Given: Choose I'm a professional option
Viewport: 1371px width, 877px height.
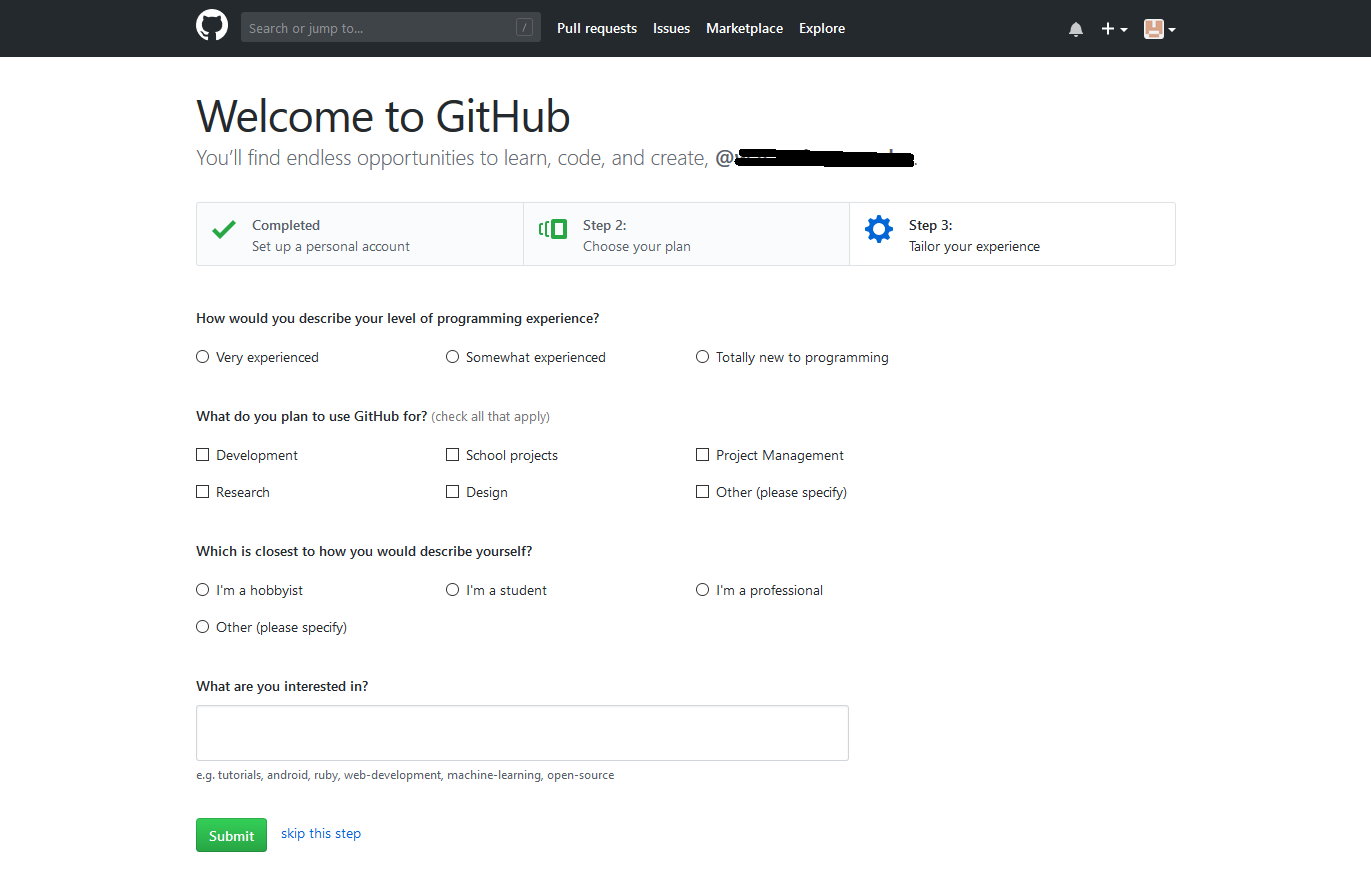Looking at the screenshot, I should [x=703, y=590].
